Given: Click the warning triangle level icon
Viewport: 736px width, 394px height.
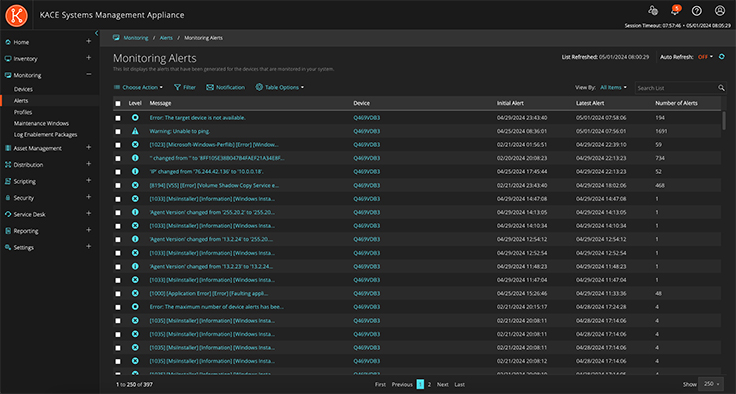Looking at the screenshot, I should [x=135, y=131].
